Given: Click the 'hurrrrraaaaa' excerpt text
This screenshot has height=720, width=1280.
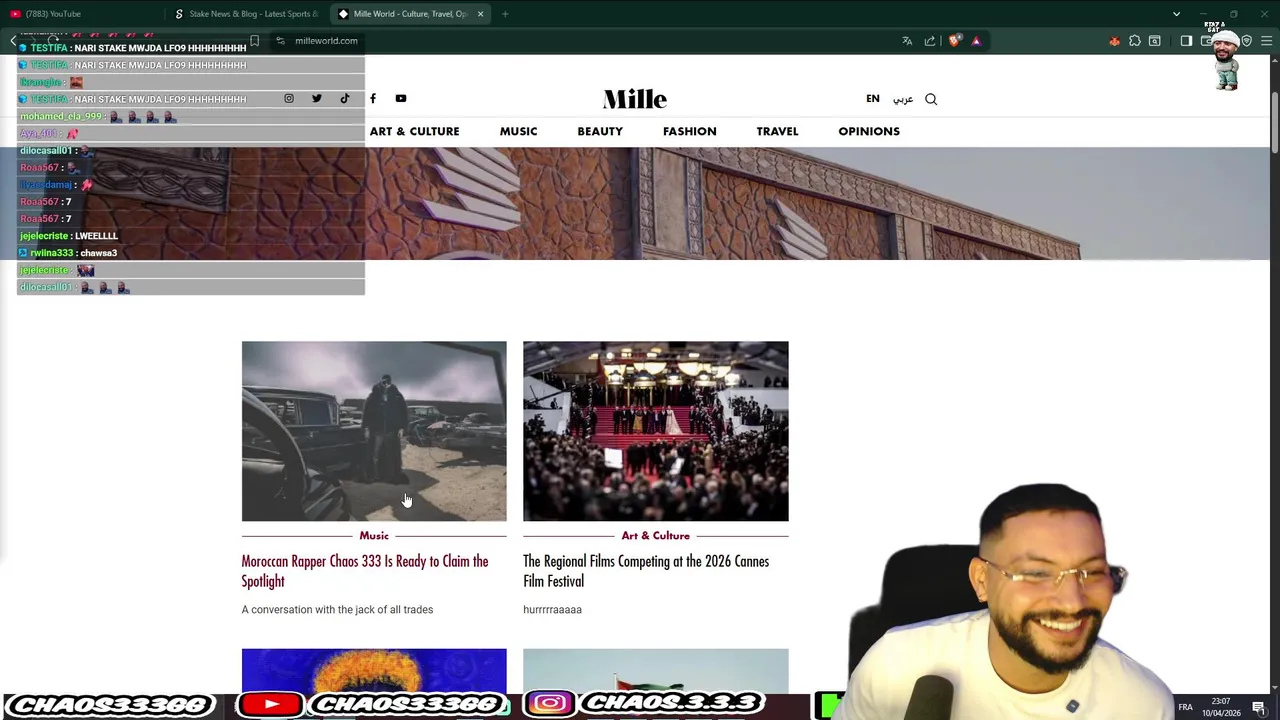Looking at the screenshot, I should 552,609.
